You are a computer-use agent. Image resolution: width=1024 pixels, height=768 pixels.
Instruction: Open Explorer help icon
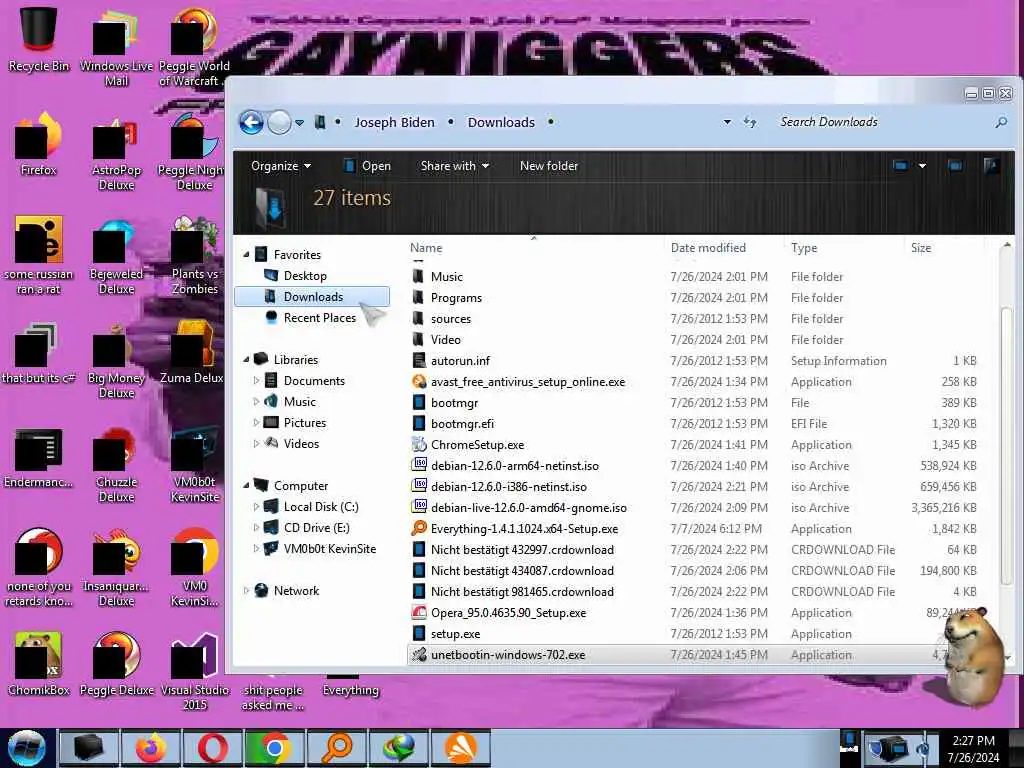pos(991,166)
